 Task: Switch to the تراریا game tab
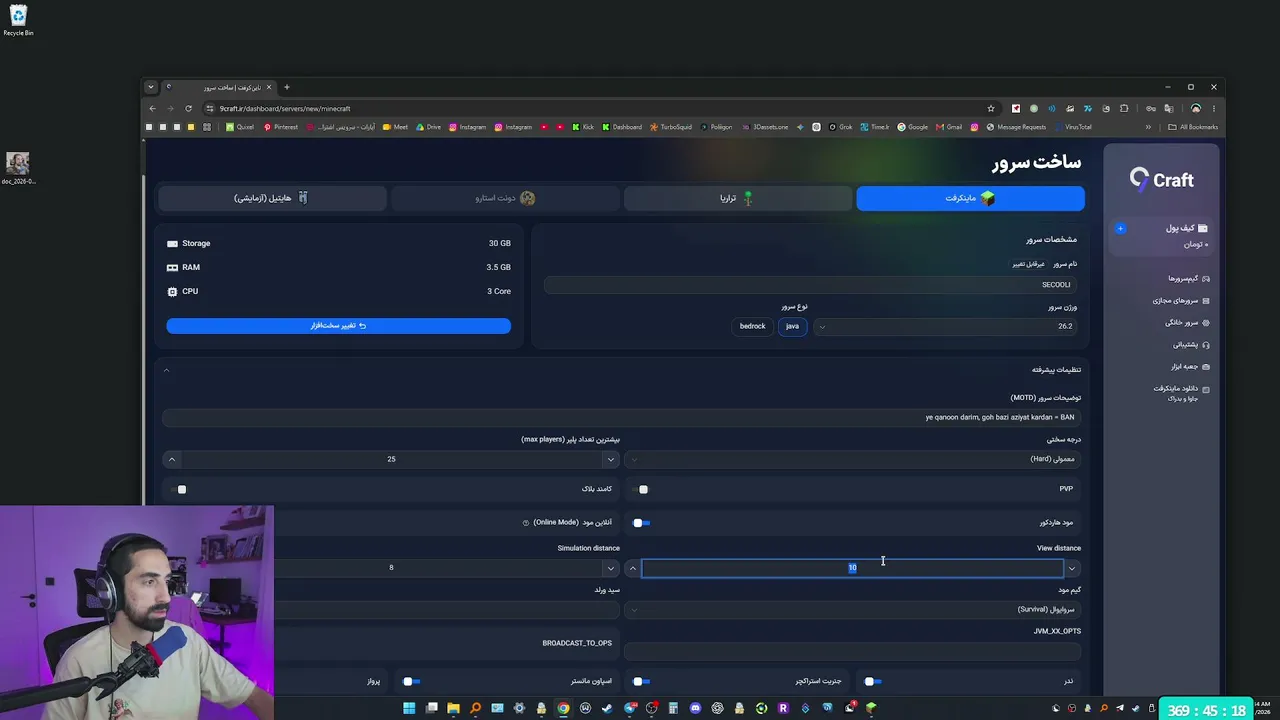click(737, 198)
